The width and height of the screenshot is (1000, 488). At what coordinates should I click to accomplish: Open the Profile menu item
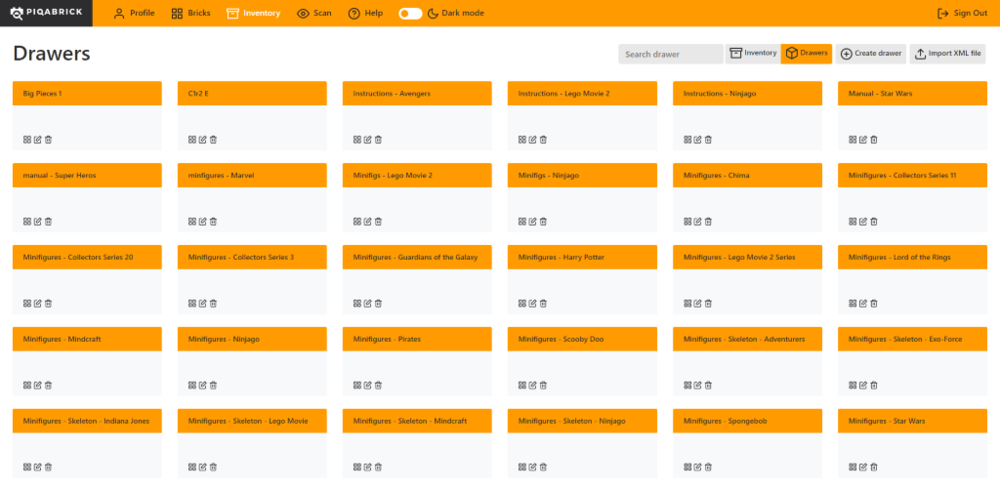click(x=134, y=13)
